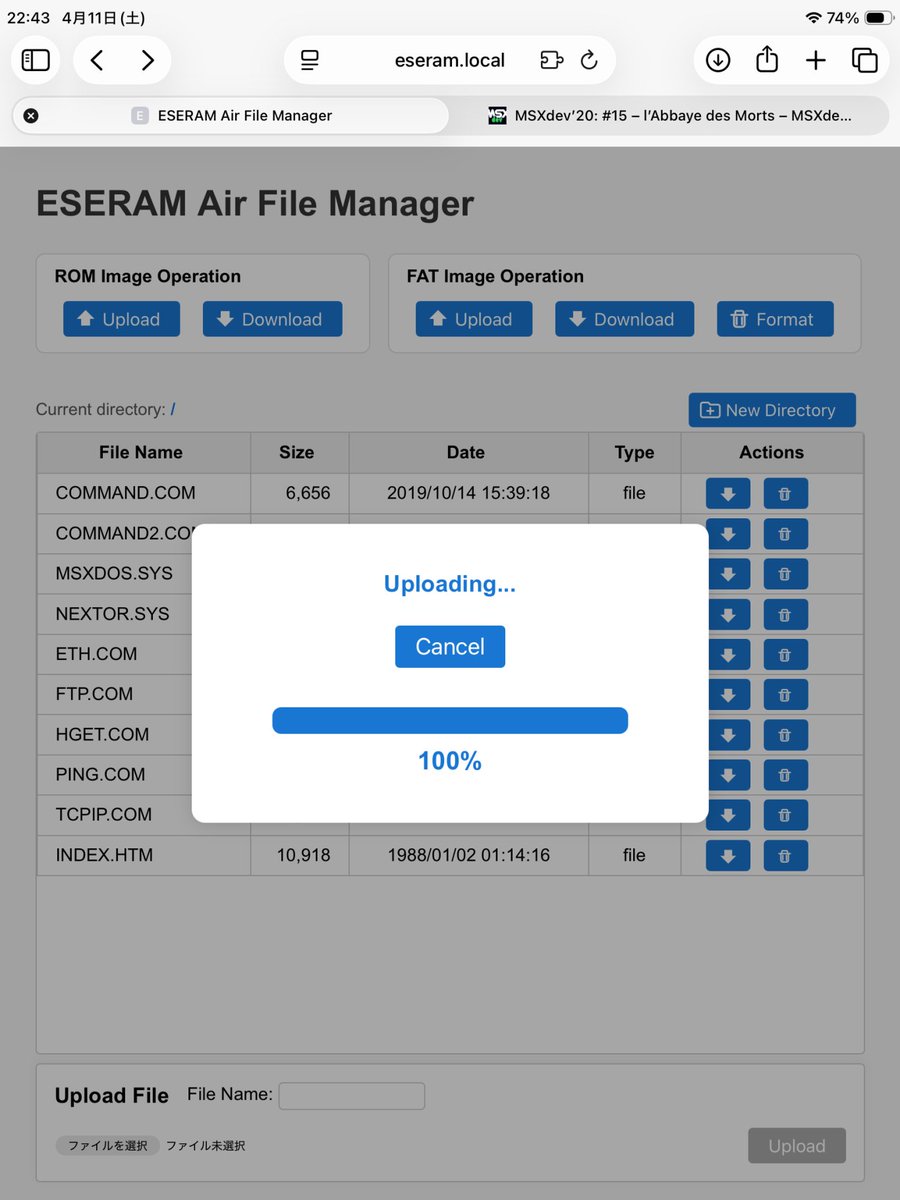Download the INDEX.HTM file
This screenshot has width=900, height=1200.
pos(728,856)
